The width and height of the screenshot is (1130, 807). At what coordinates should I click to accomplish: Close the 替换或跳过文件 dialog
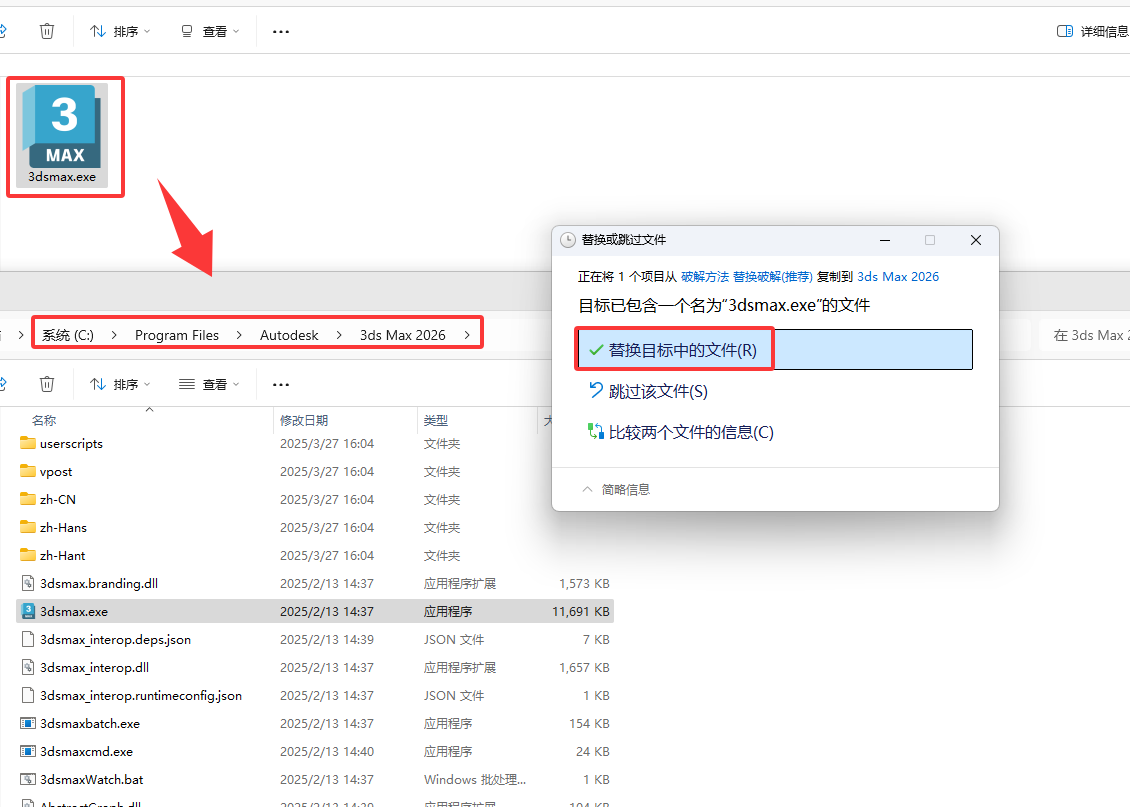coord(976,240)
